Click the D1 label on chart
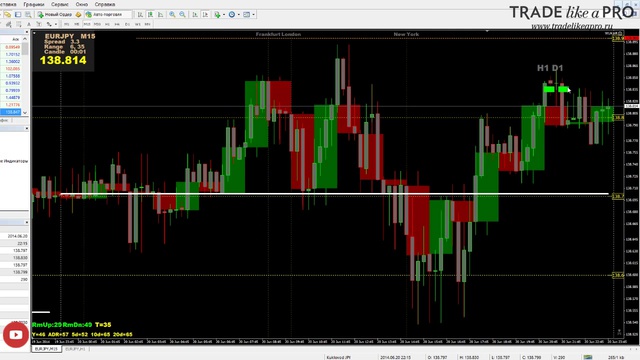 (x=558, y=68)
